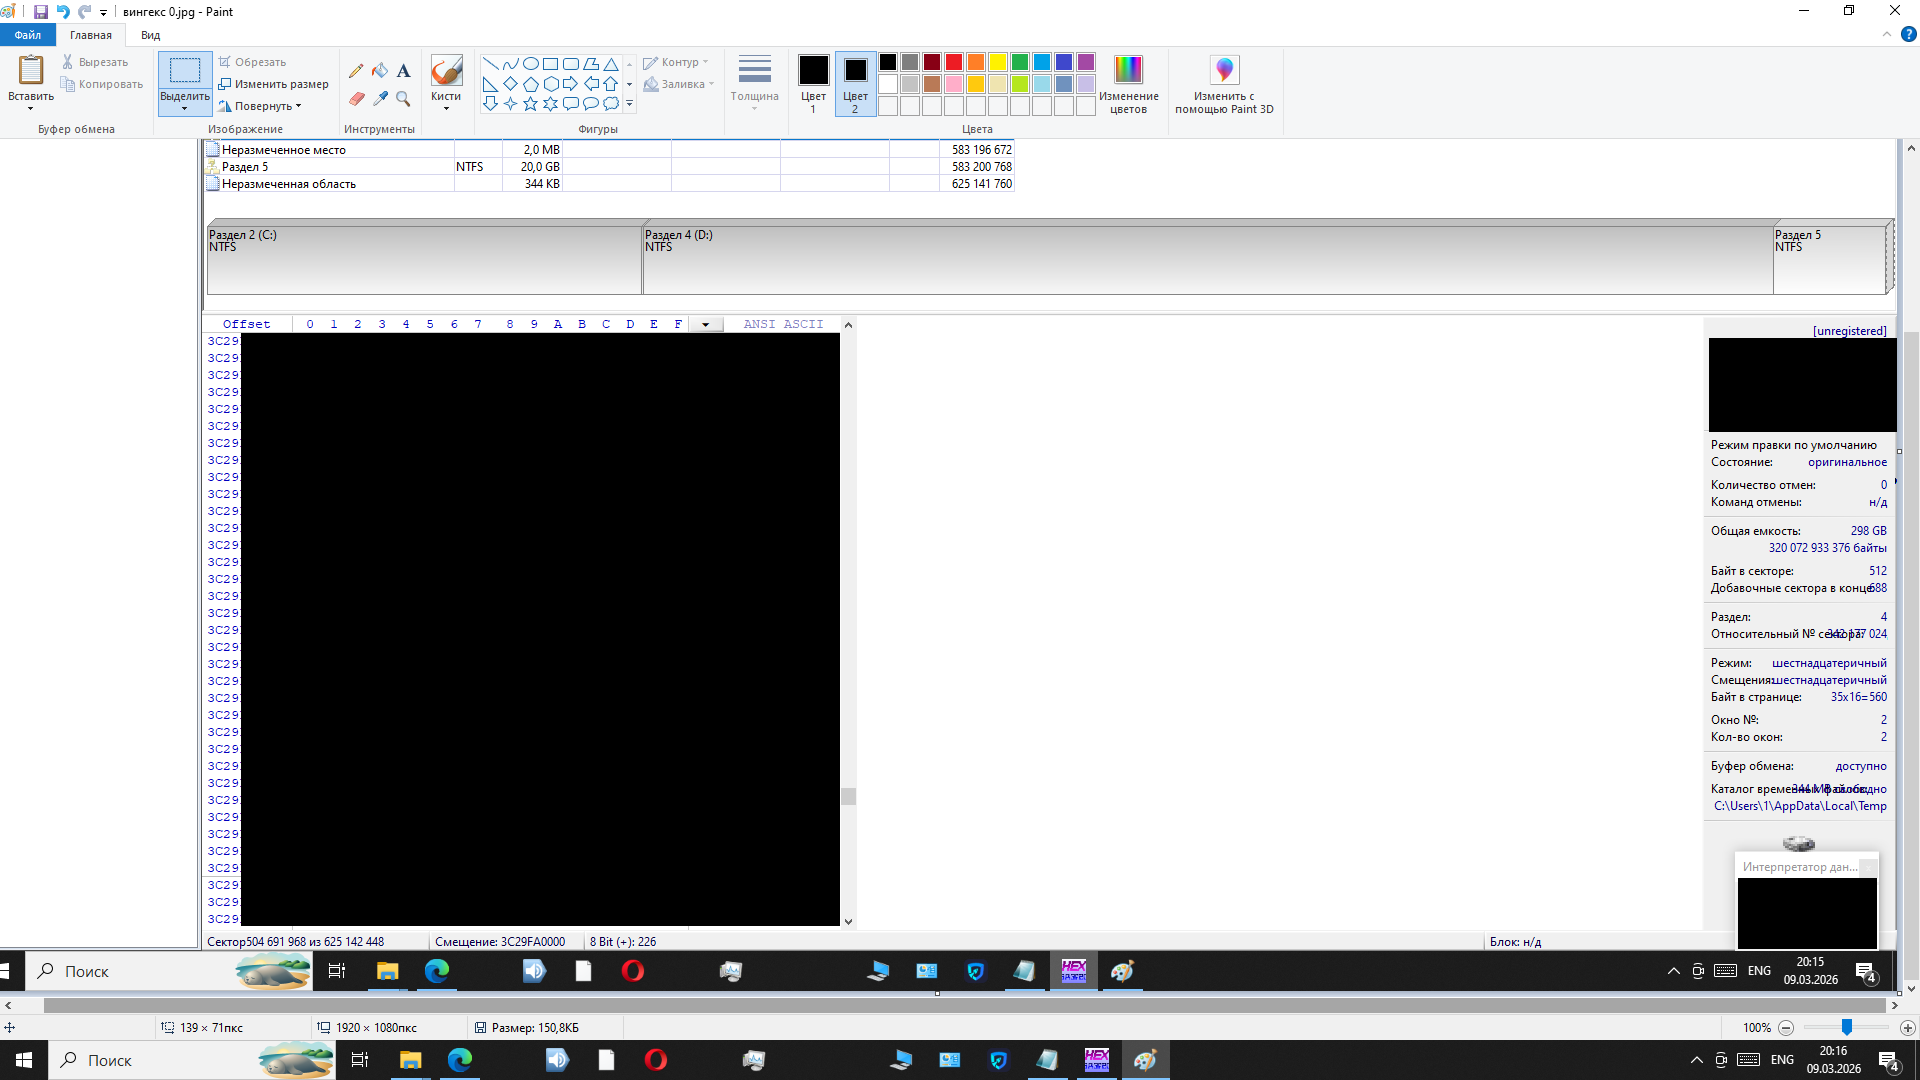Select the Pencil tool
This screenshot has height=1080, width=1920.
(x=356, y=71)
